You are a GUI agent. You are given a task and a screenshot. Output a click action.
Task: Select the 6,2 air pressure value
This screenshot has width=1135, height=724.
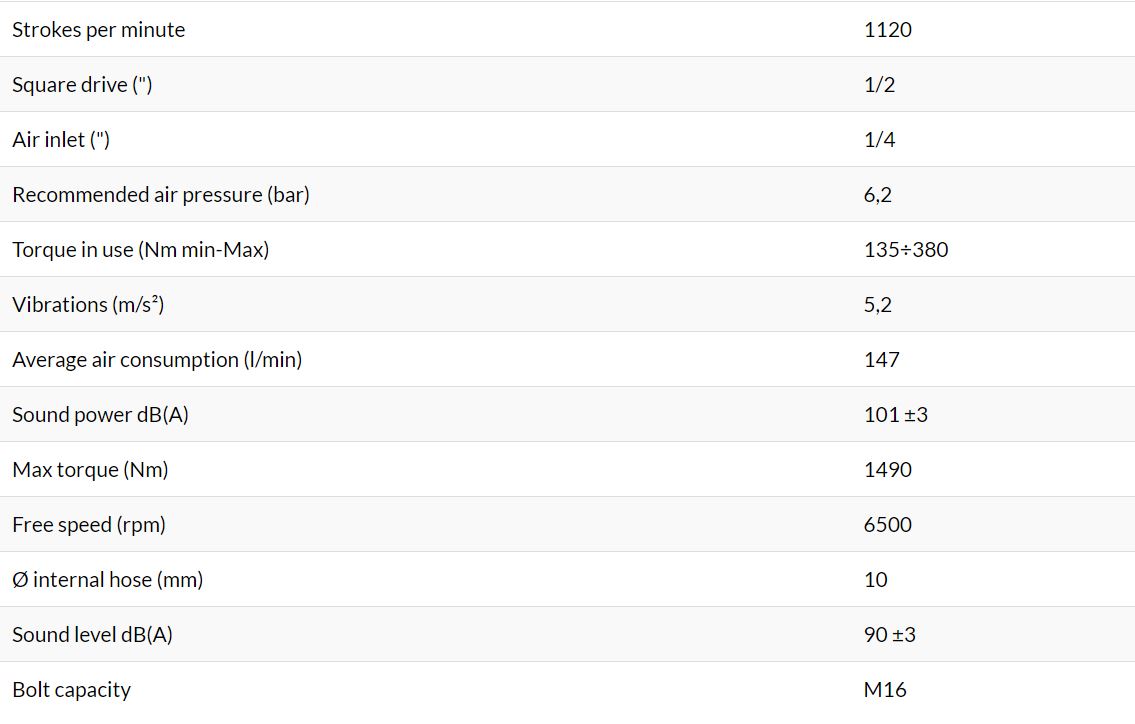point(877,195)
